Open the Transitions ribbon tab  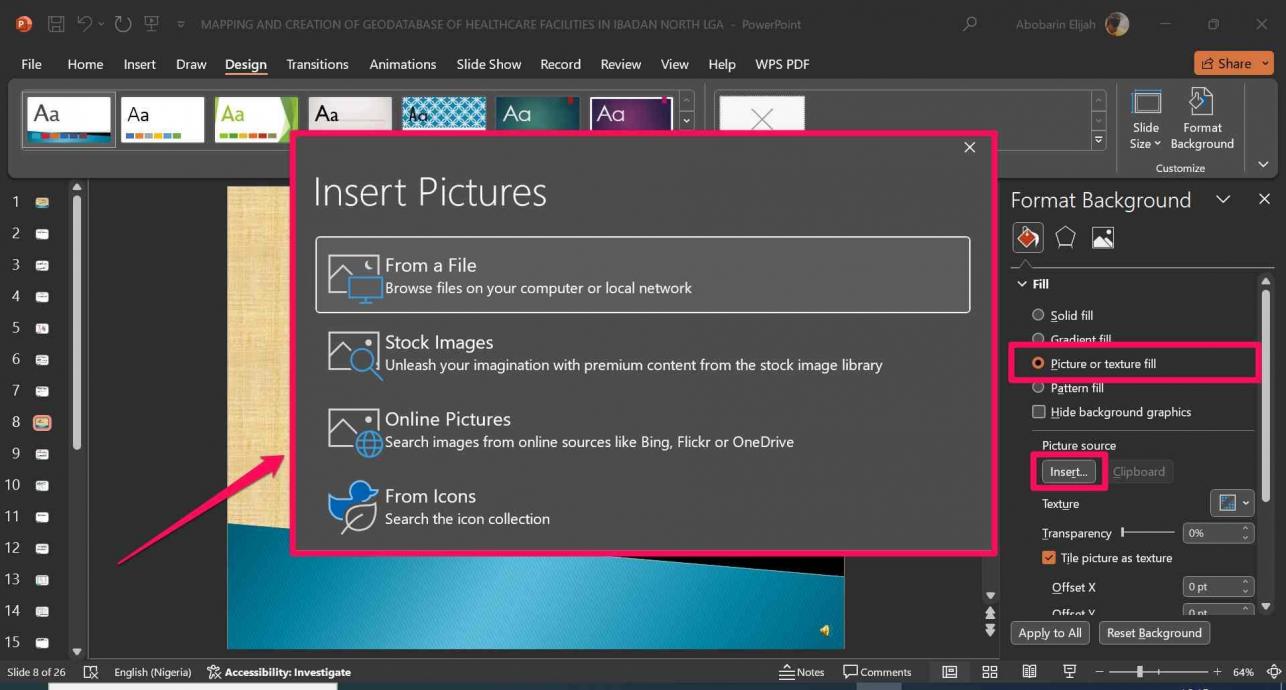click(317, 64)
